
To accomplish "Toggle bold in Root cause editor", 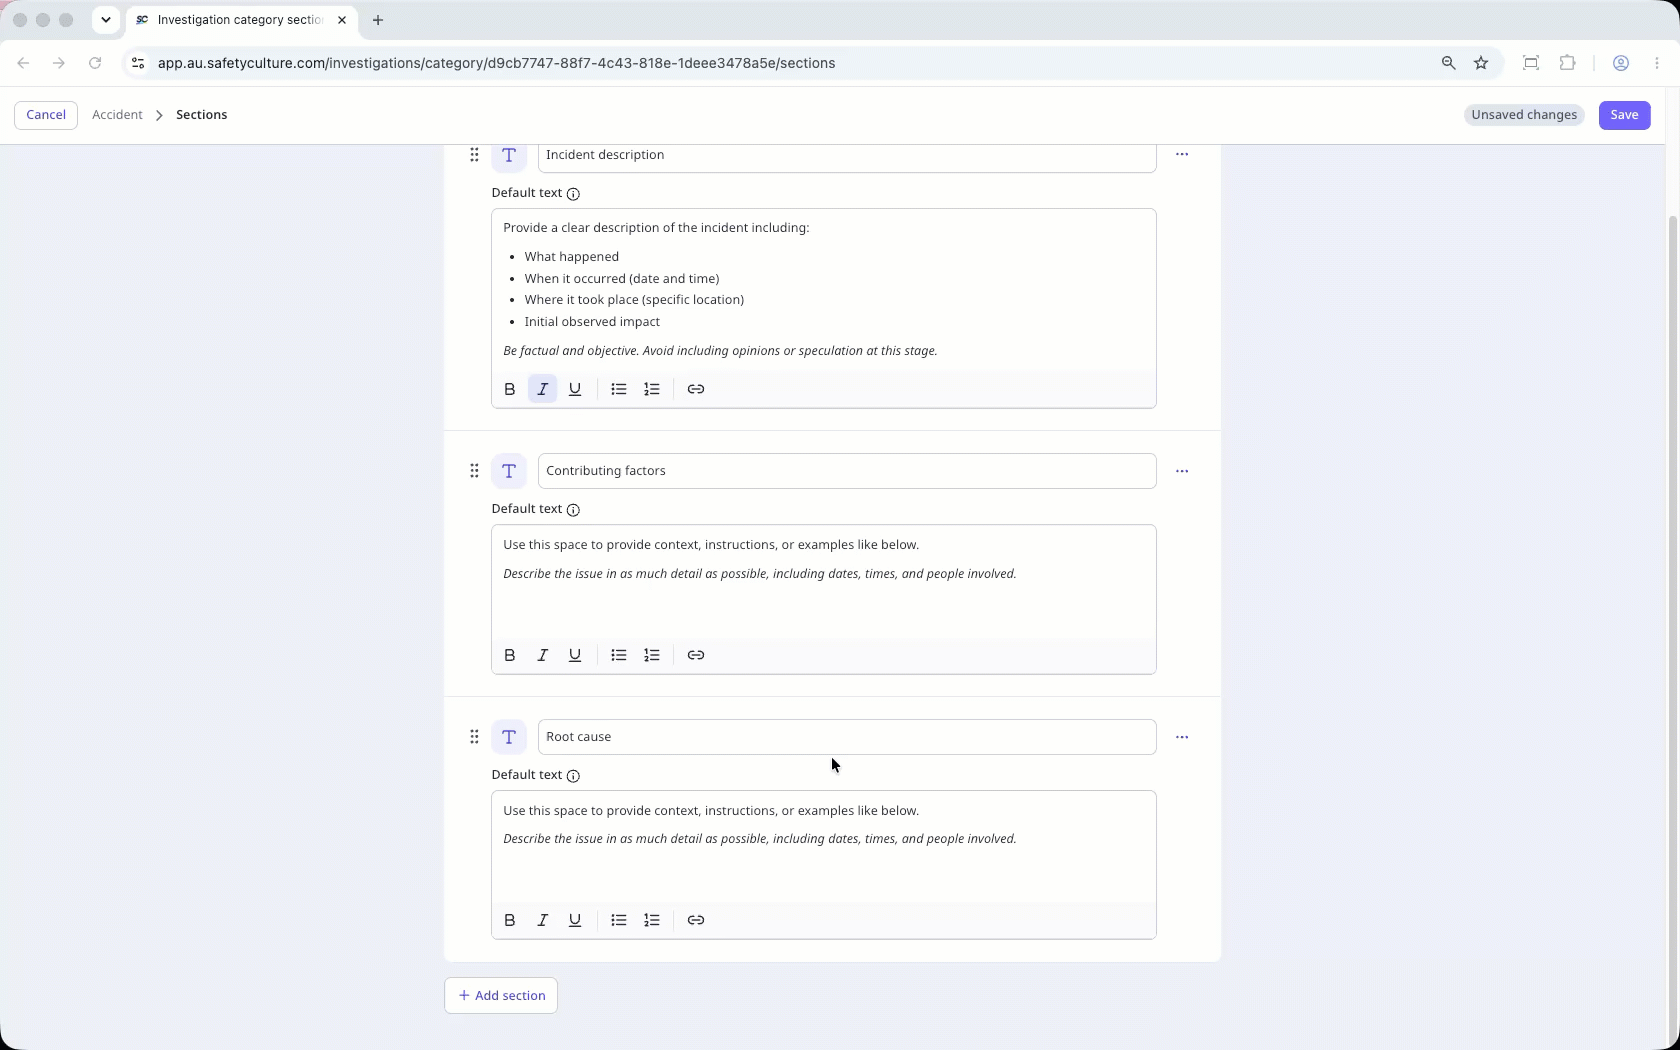I will (510, 920).
